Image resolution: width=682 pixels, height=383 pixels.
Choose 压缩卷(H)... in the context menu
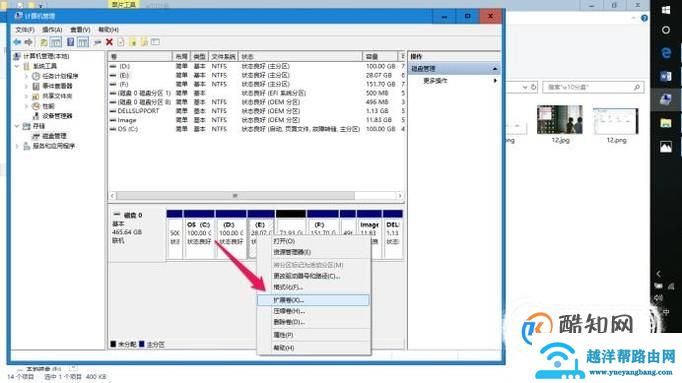coord(313,311)
